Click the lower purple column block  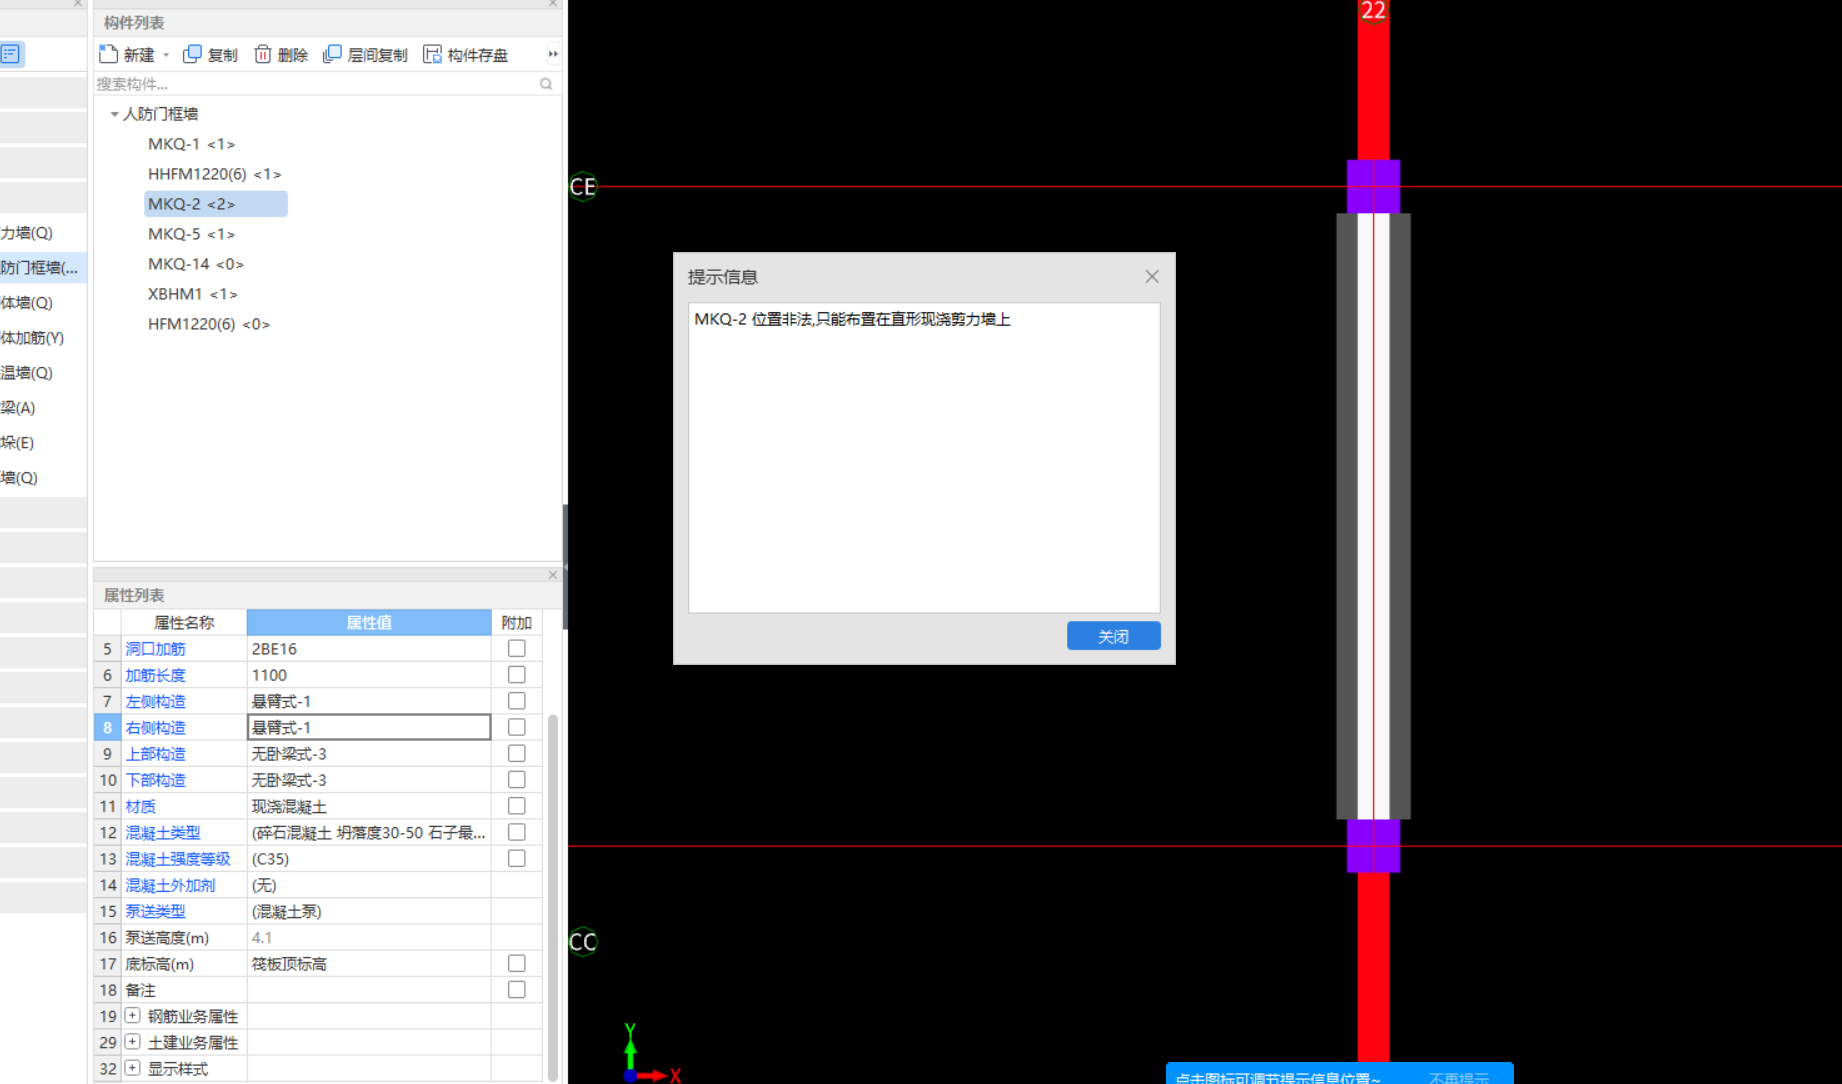[1373, 846]
